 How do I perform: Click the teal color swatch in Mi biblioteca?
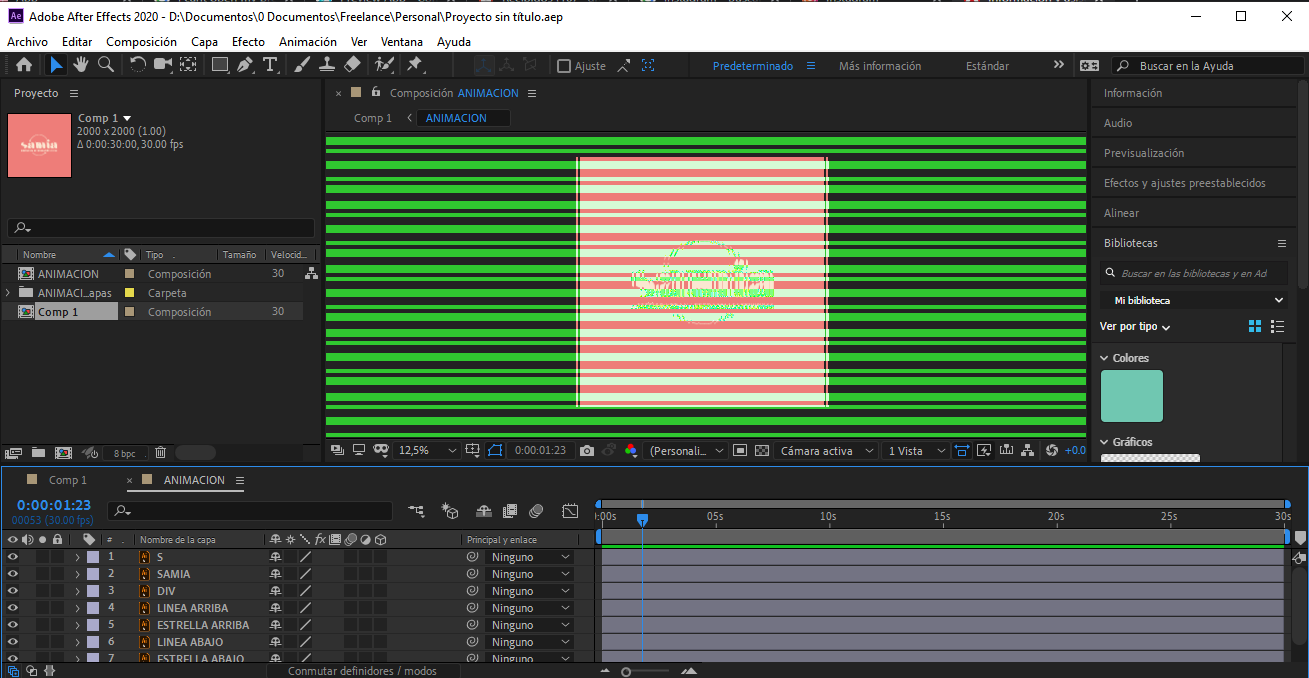coord(1133,396)
